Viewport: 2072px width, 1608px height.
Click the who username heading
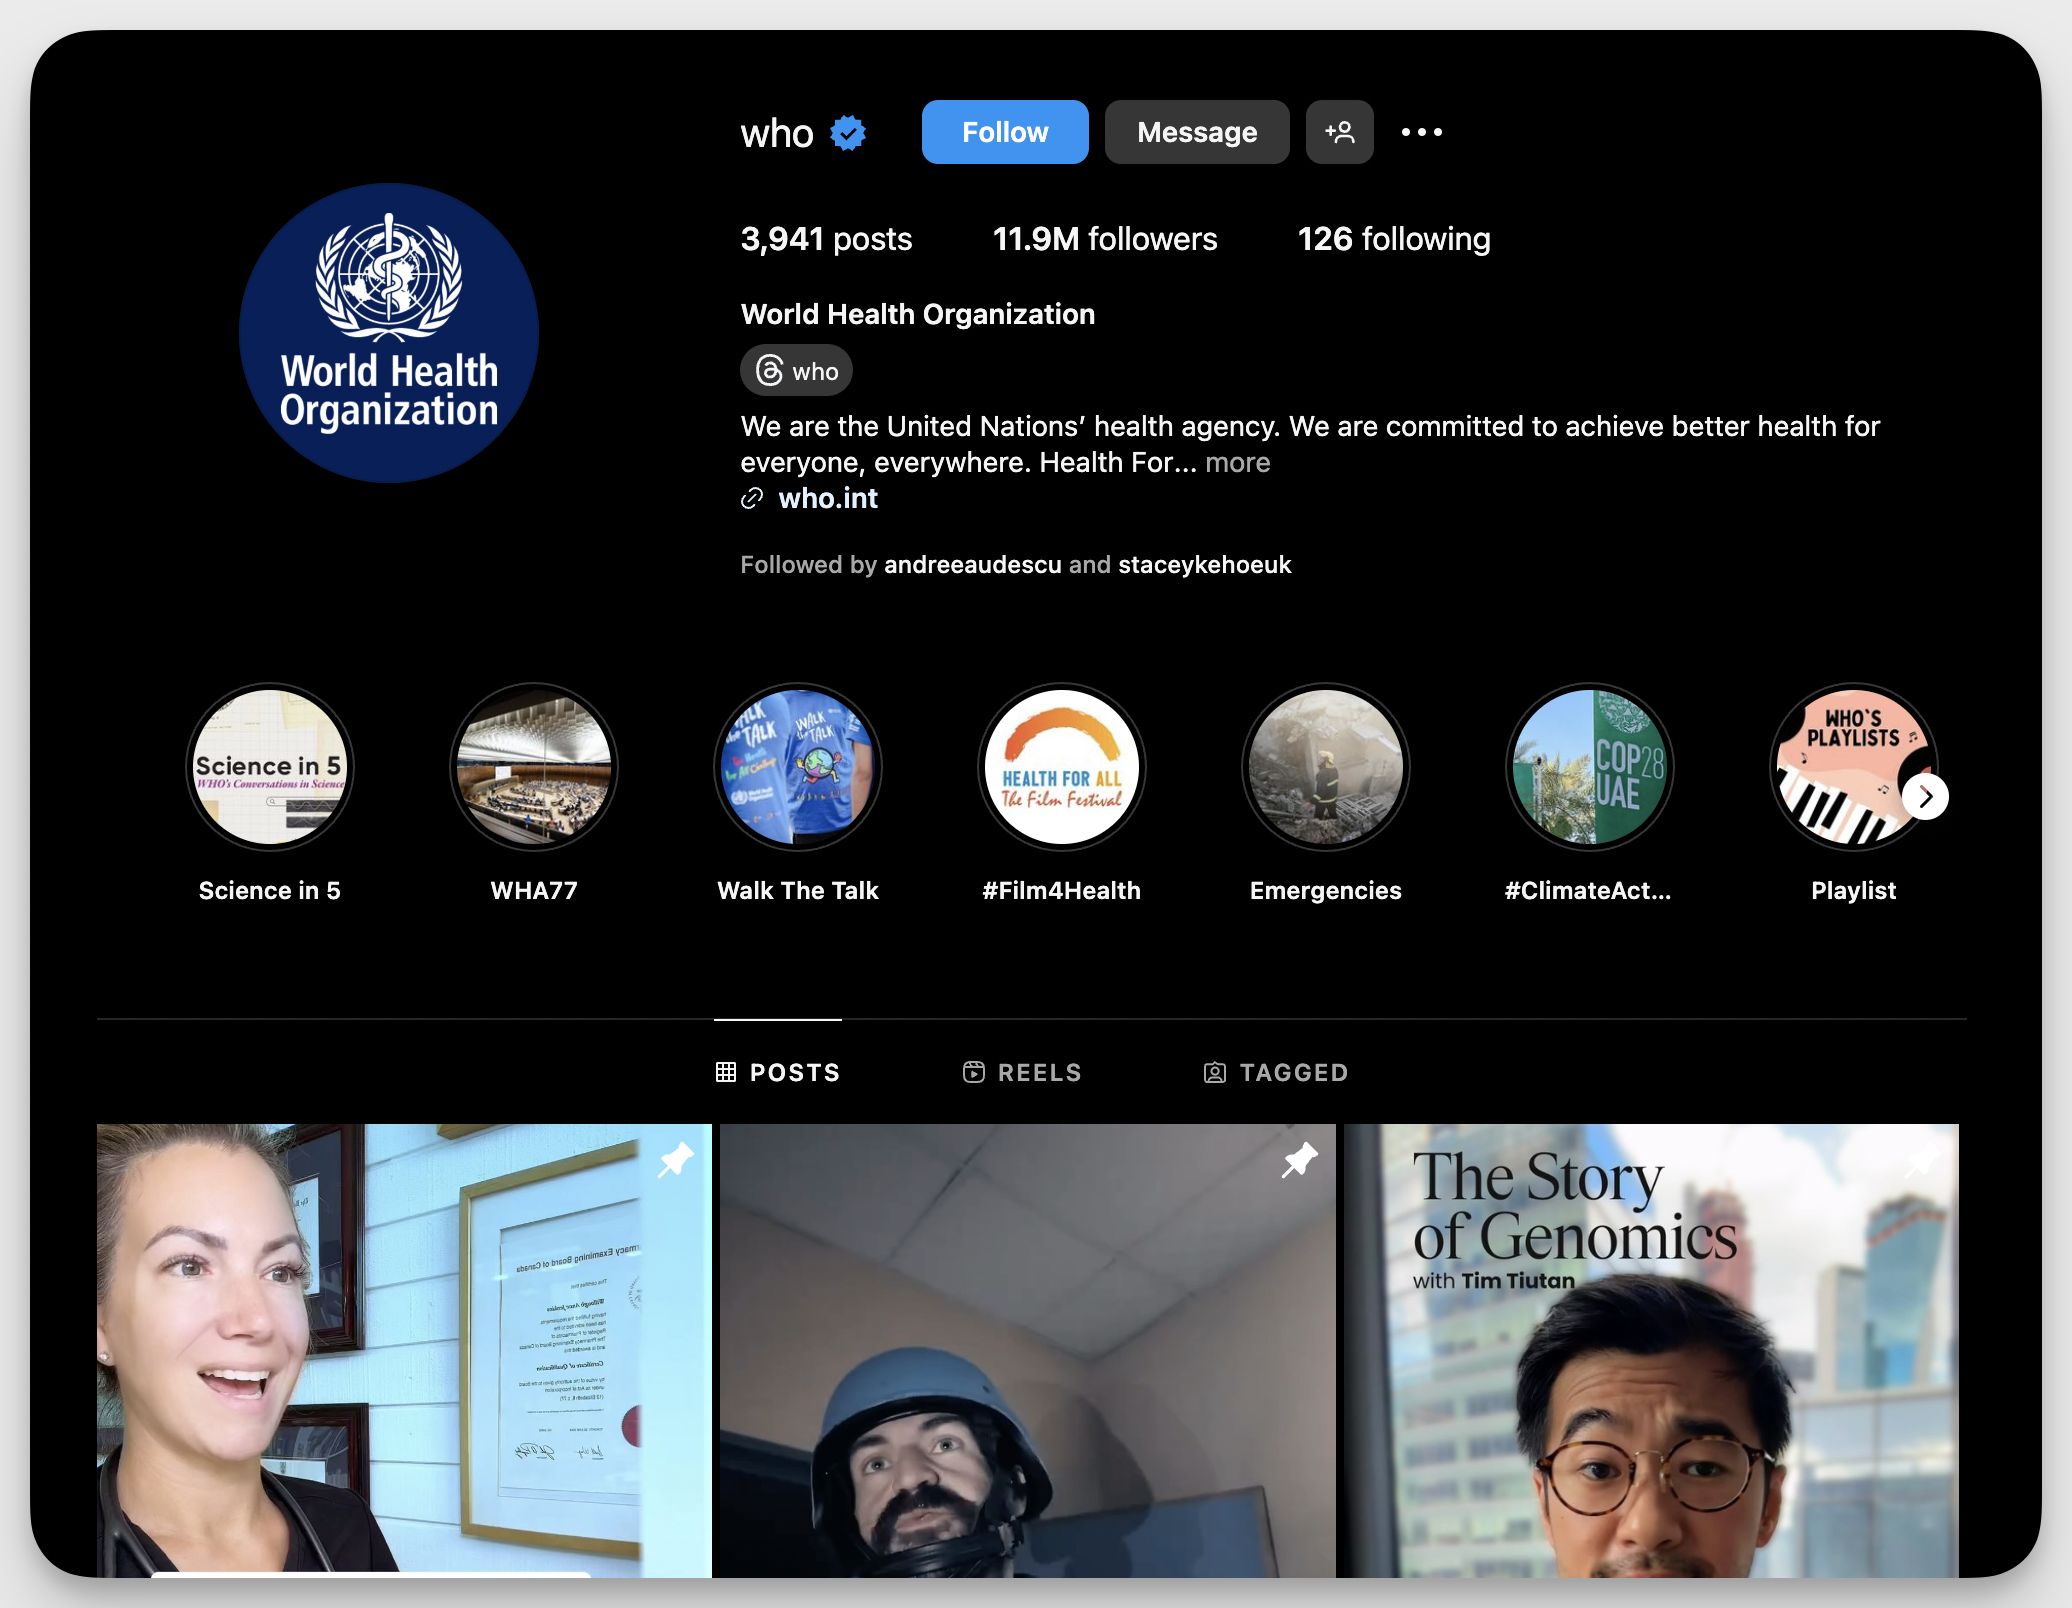click(x=777, y=133)
